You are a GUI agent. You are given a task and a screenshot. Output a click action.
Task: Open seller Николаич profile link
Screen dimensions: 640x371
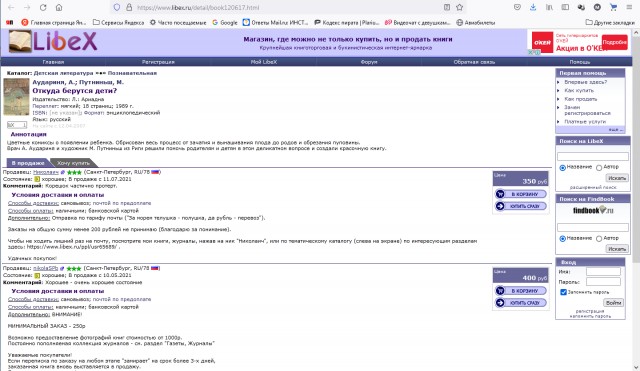tap(46, 172)
